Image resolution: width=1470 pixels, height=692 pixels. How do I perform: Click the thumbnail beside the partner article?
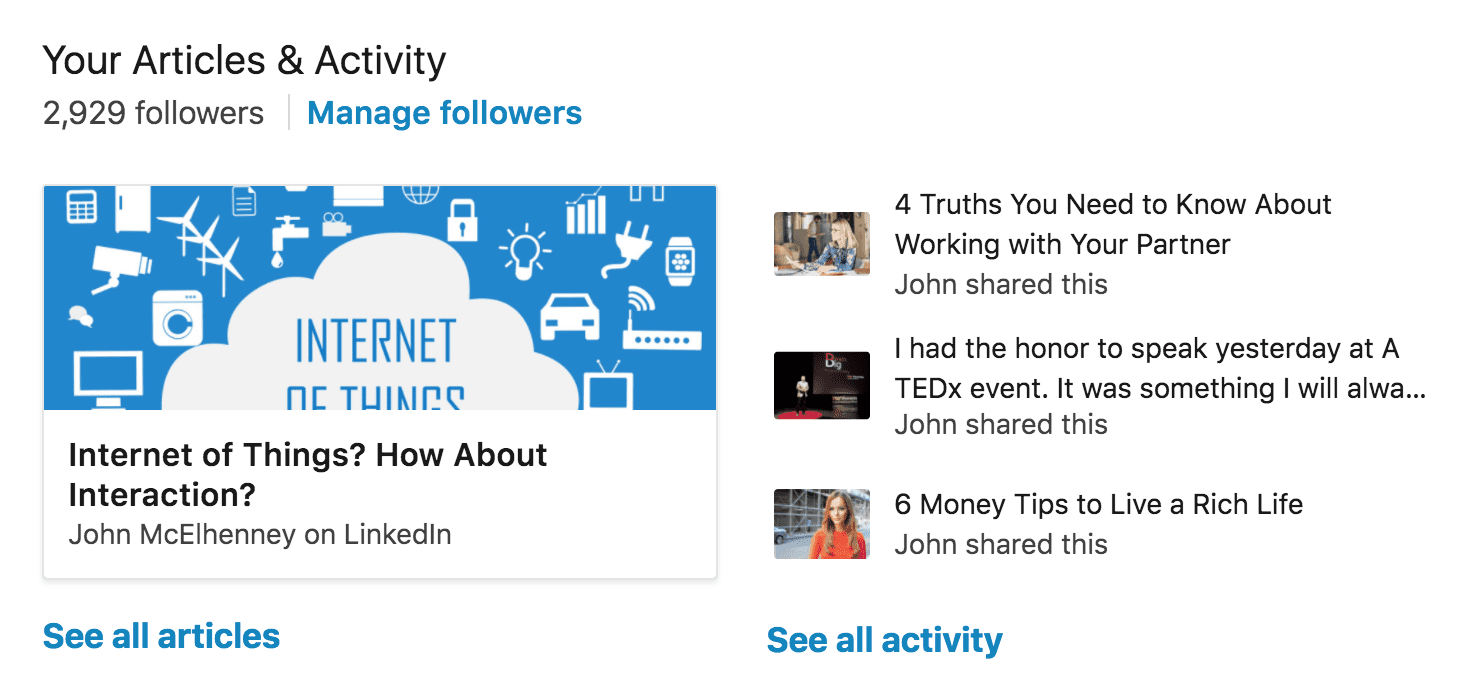click(x=821, y=244)
